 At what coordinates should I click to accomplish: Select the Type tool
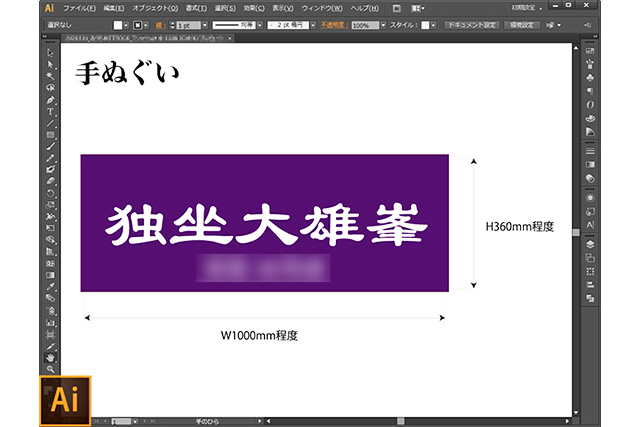pyautogui.click(x=50, y=112)
